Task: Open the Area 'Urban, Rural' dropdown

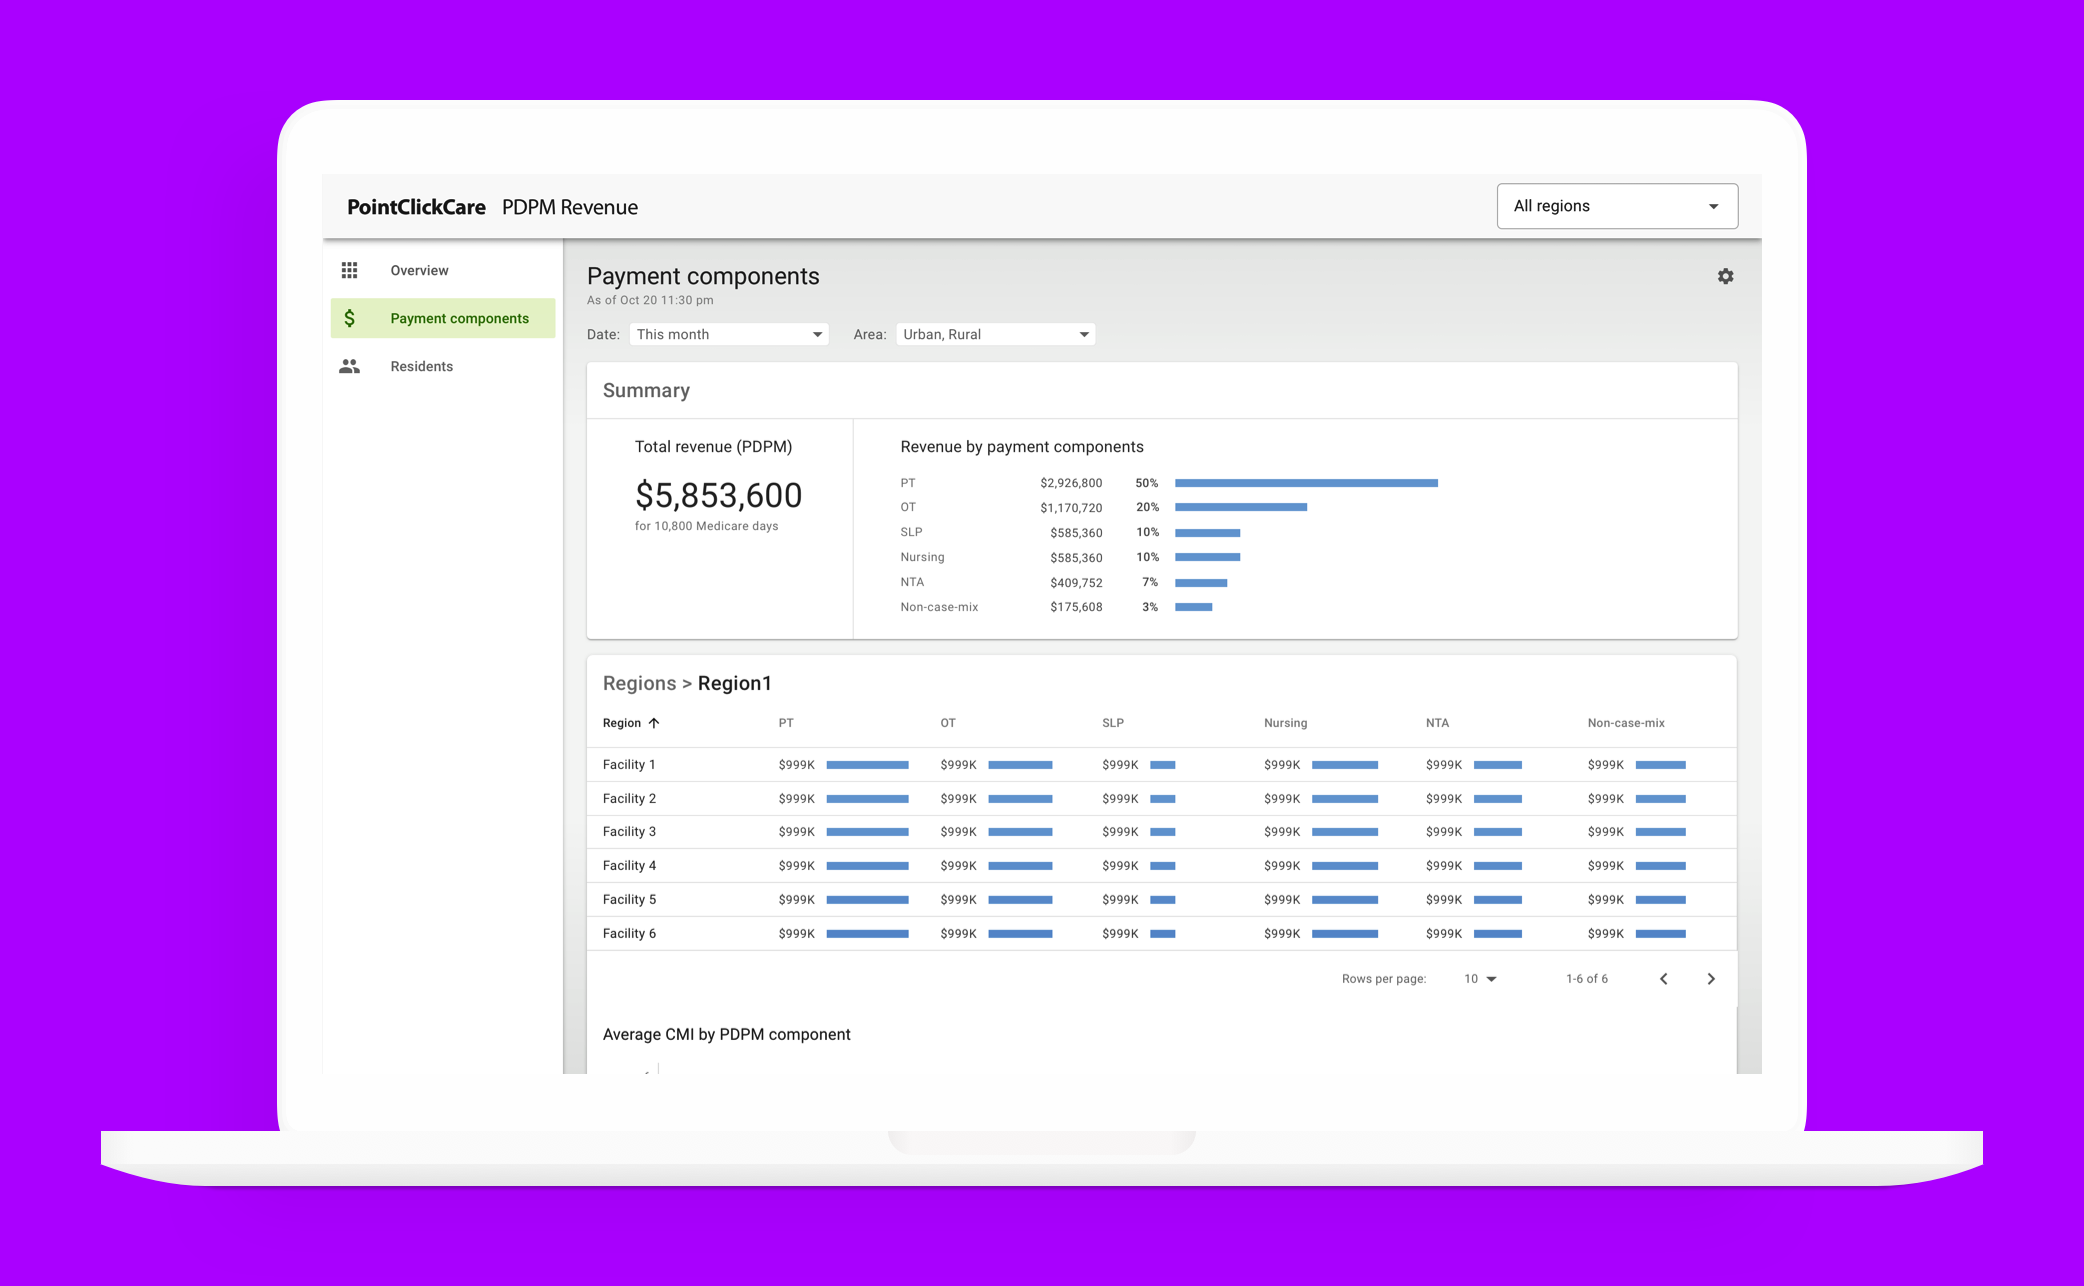Action: pyautogui.click(x=996, y=334)
